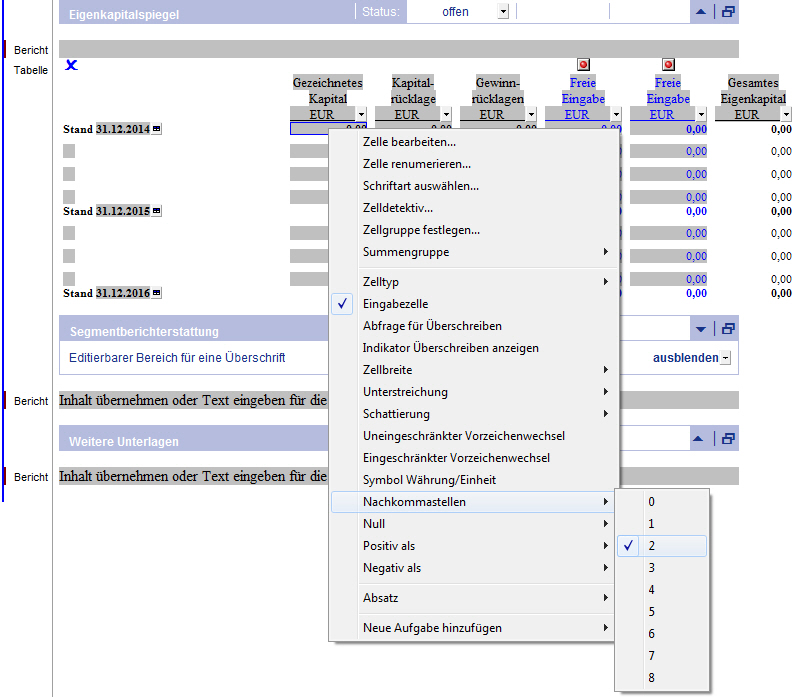This screenshot has width=797, height=697.
Task: Click the second Freie Eingabe column header
Action: pyautogui.click(x=668, y=90)
